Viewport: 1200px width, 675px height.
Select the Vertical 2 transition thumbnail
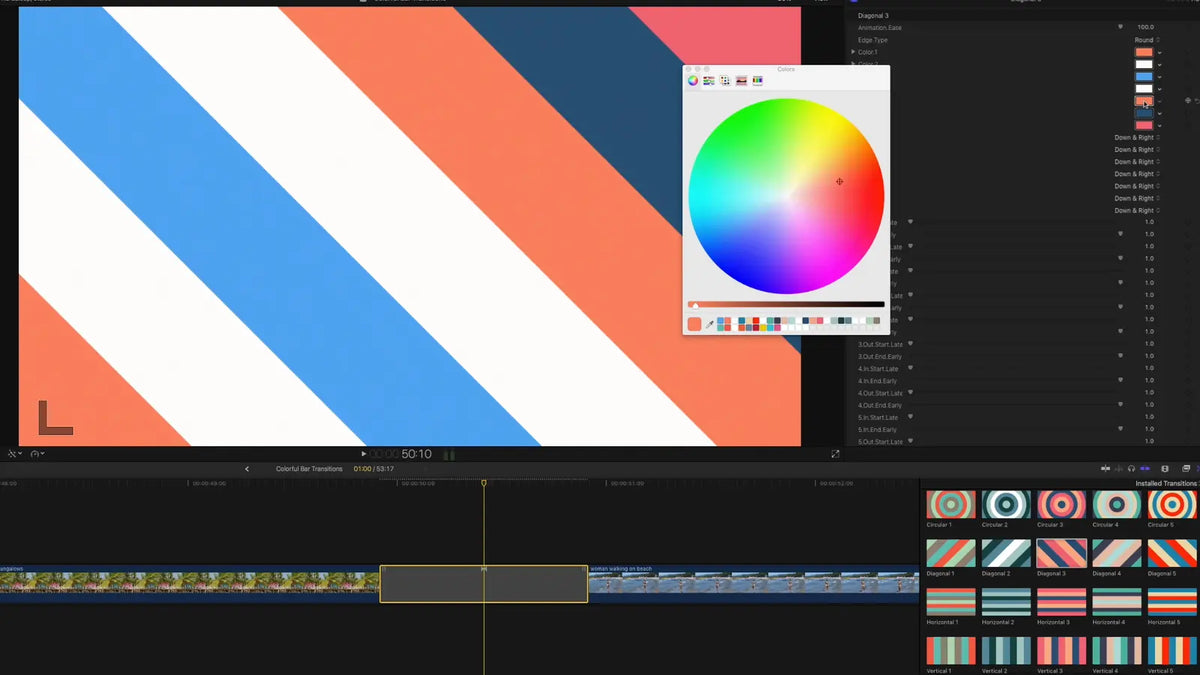point(1006,650)
